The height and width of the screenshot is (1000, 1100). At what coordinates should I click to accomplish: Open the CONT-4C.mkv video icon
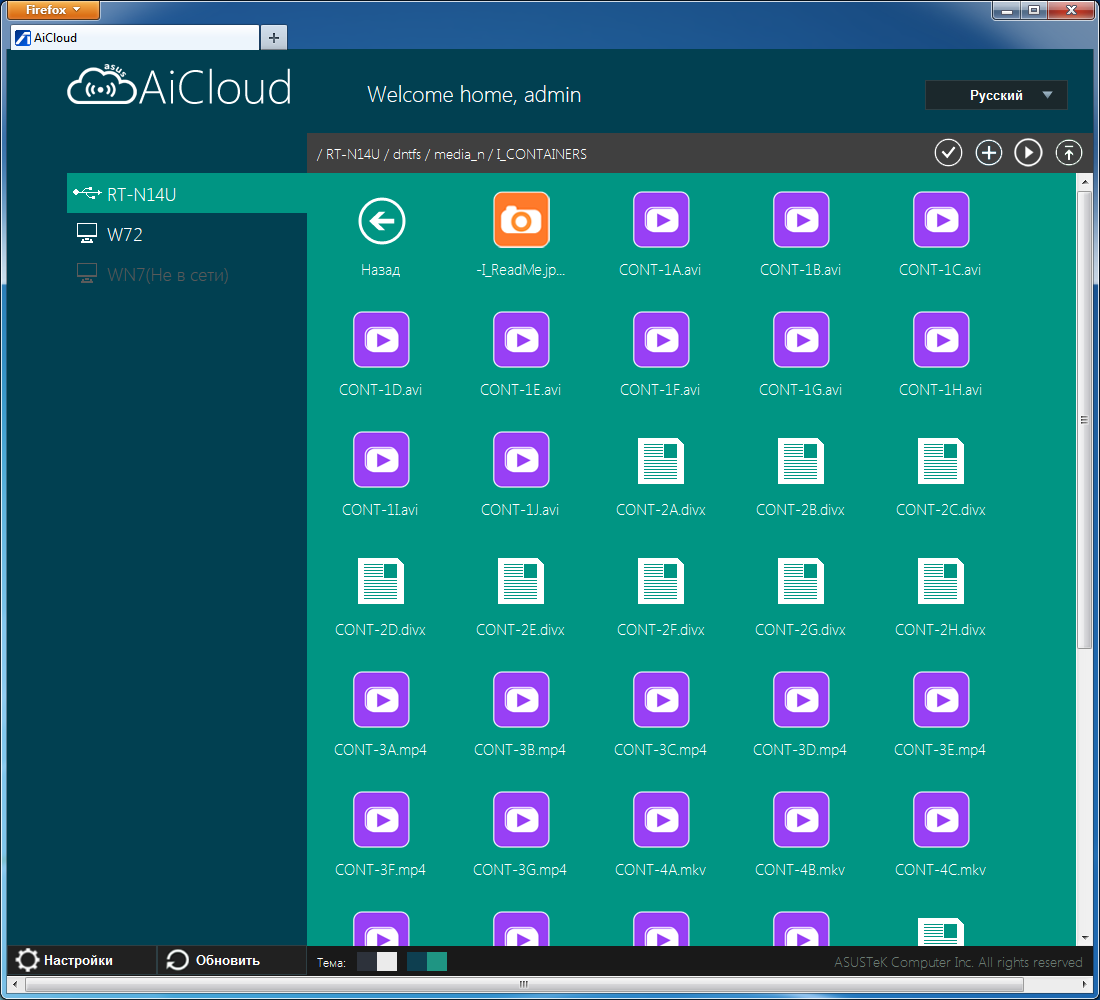pyautogui.click(x=941, y=820)
